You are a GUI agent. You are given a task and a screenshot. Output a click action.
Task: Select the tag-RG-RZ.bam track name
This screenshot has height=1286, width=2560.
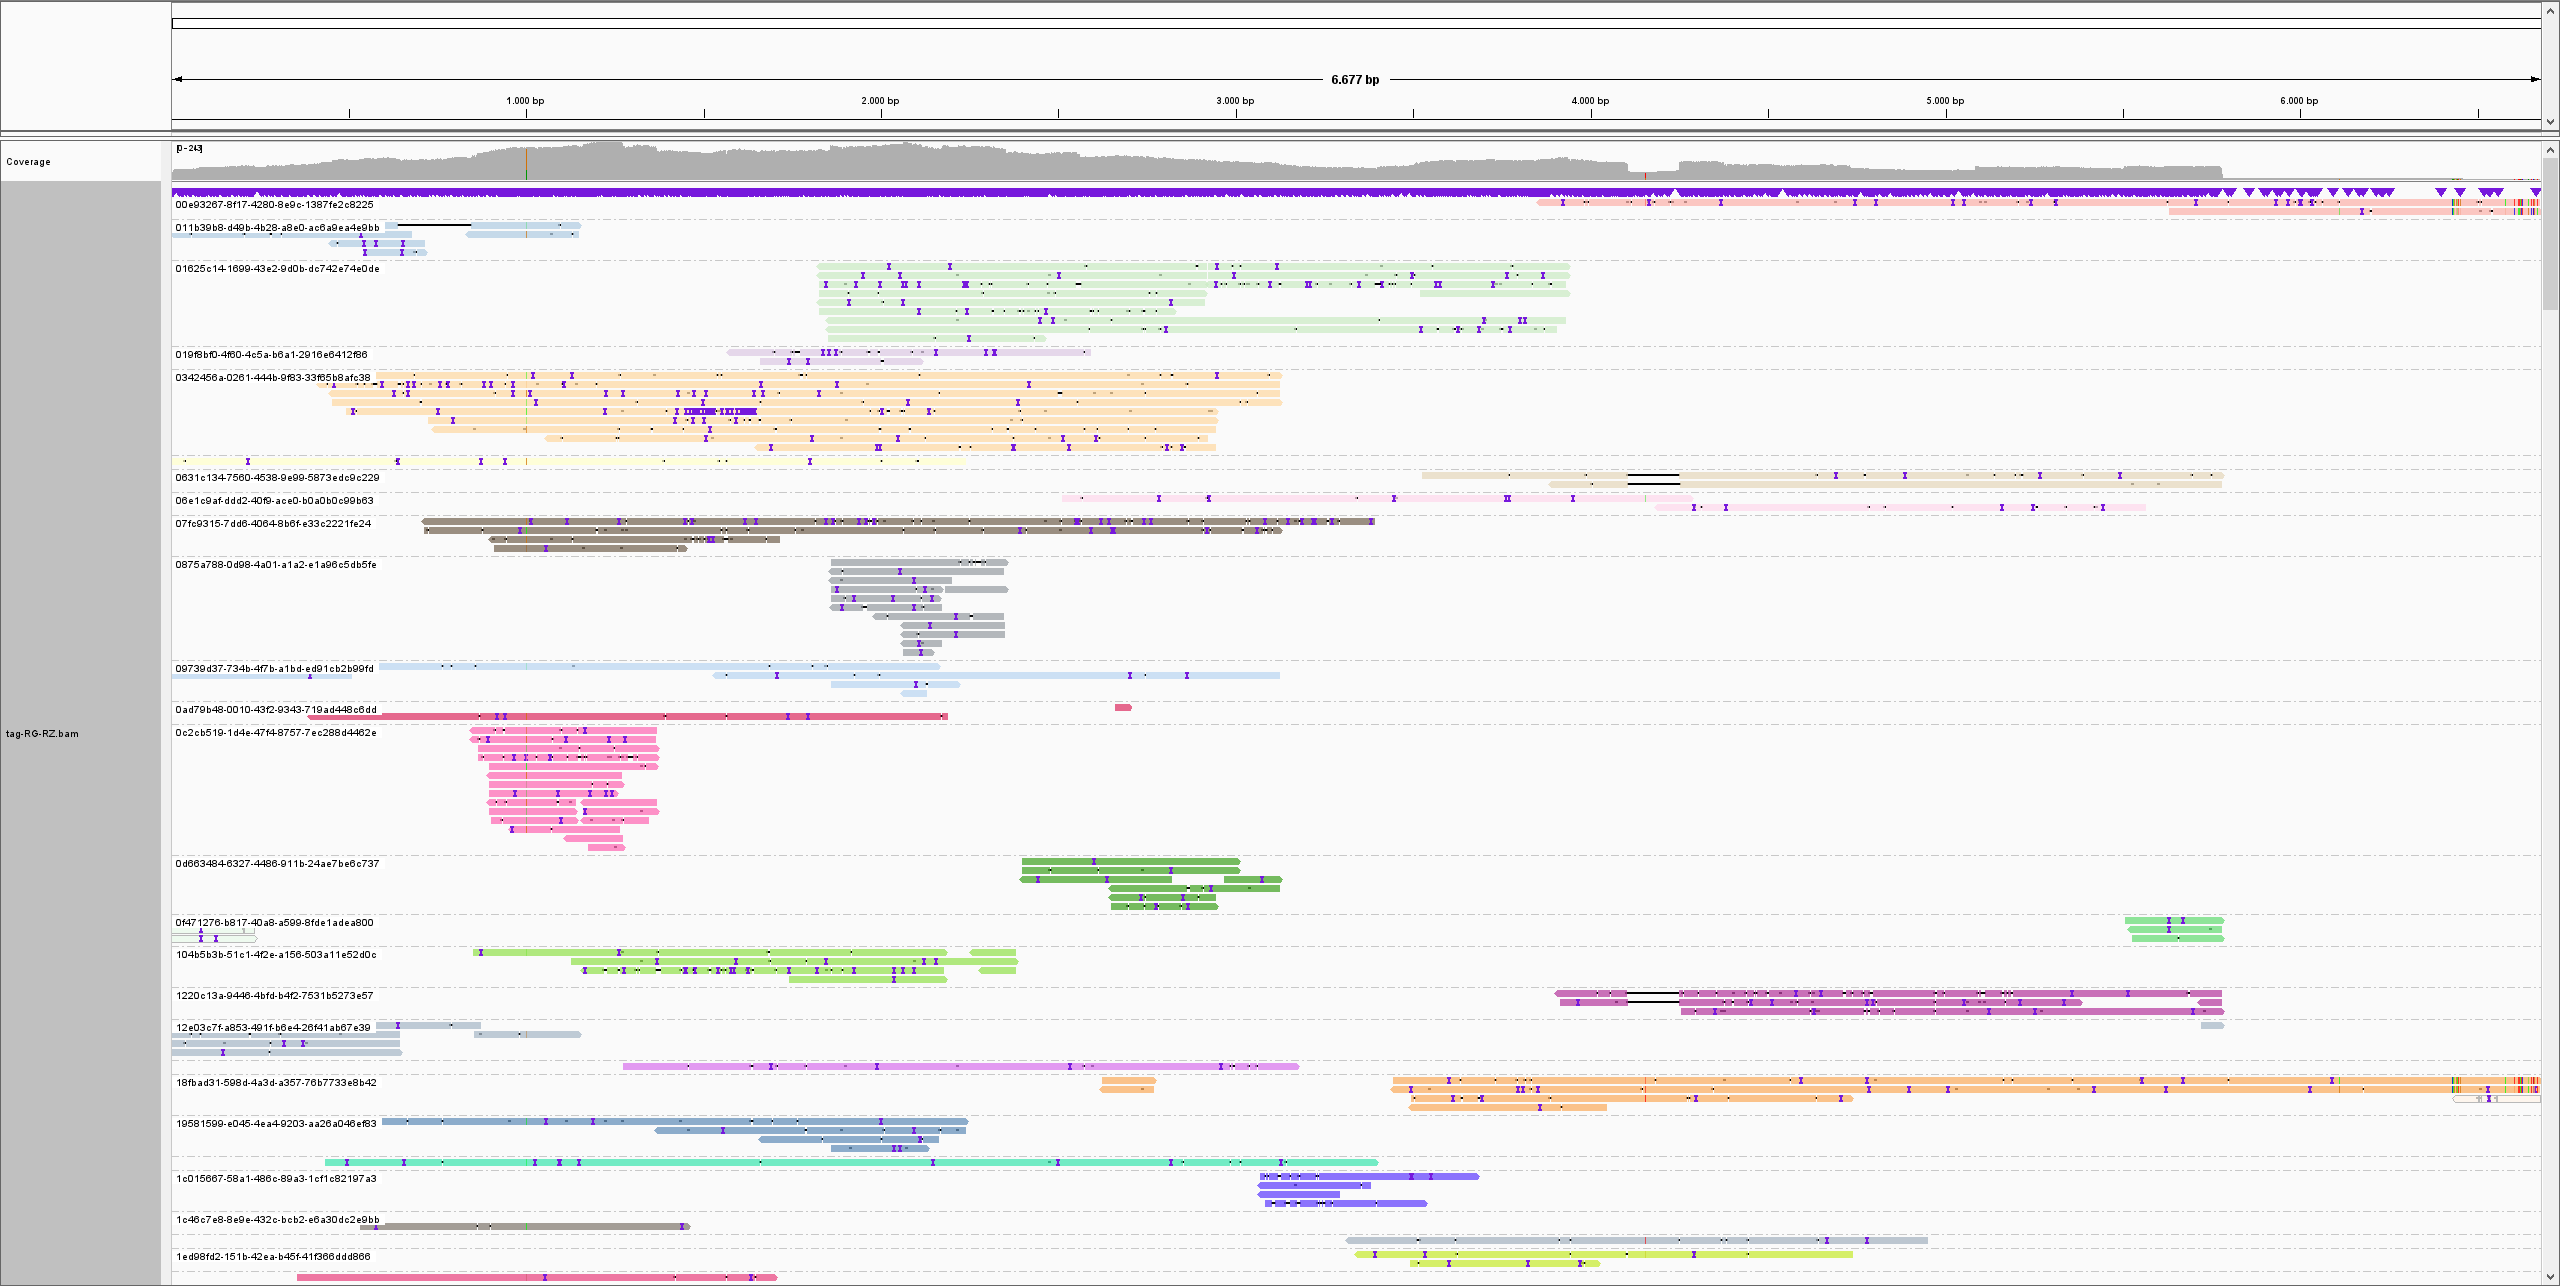click(43, 733)
